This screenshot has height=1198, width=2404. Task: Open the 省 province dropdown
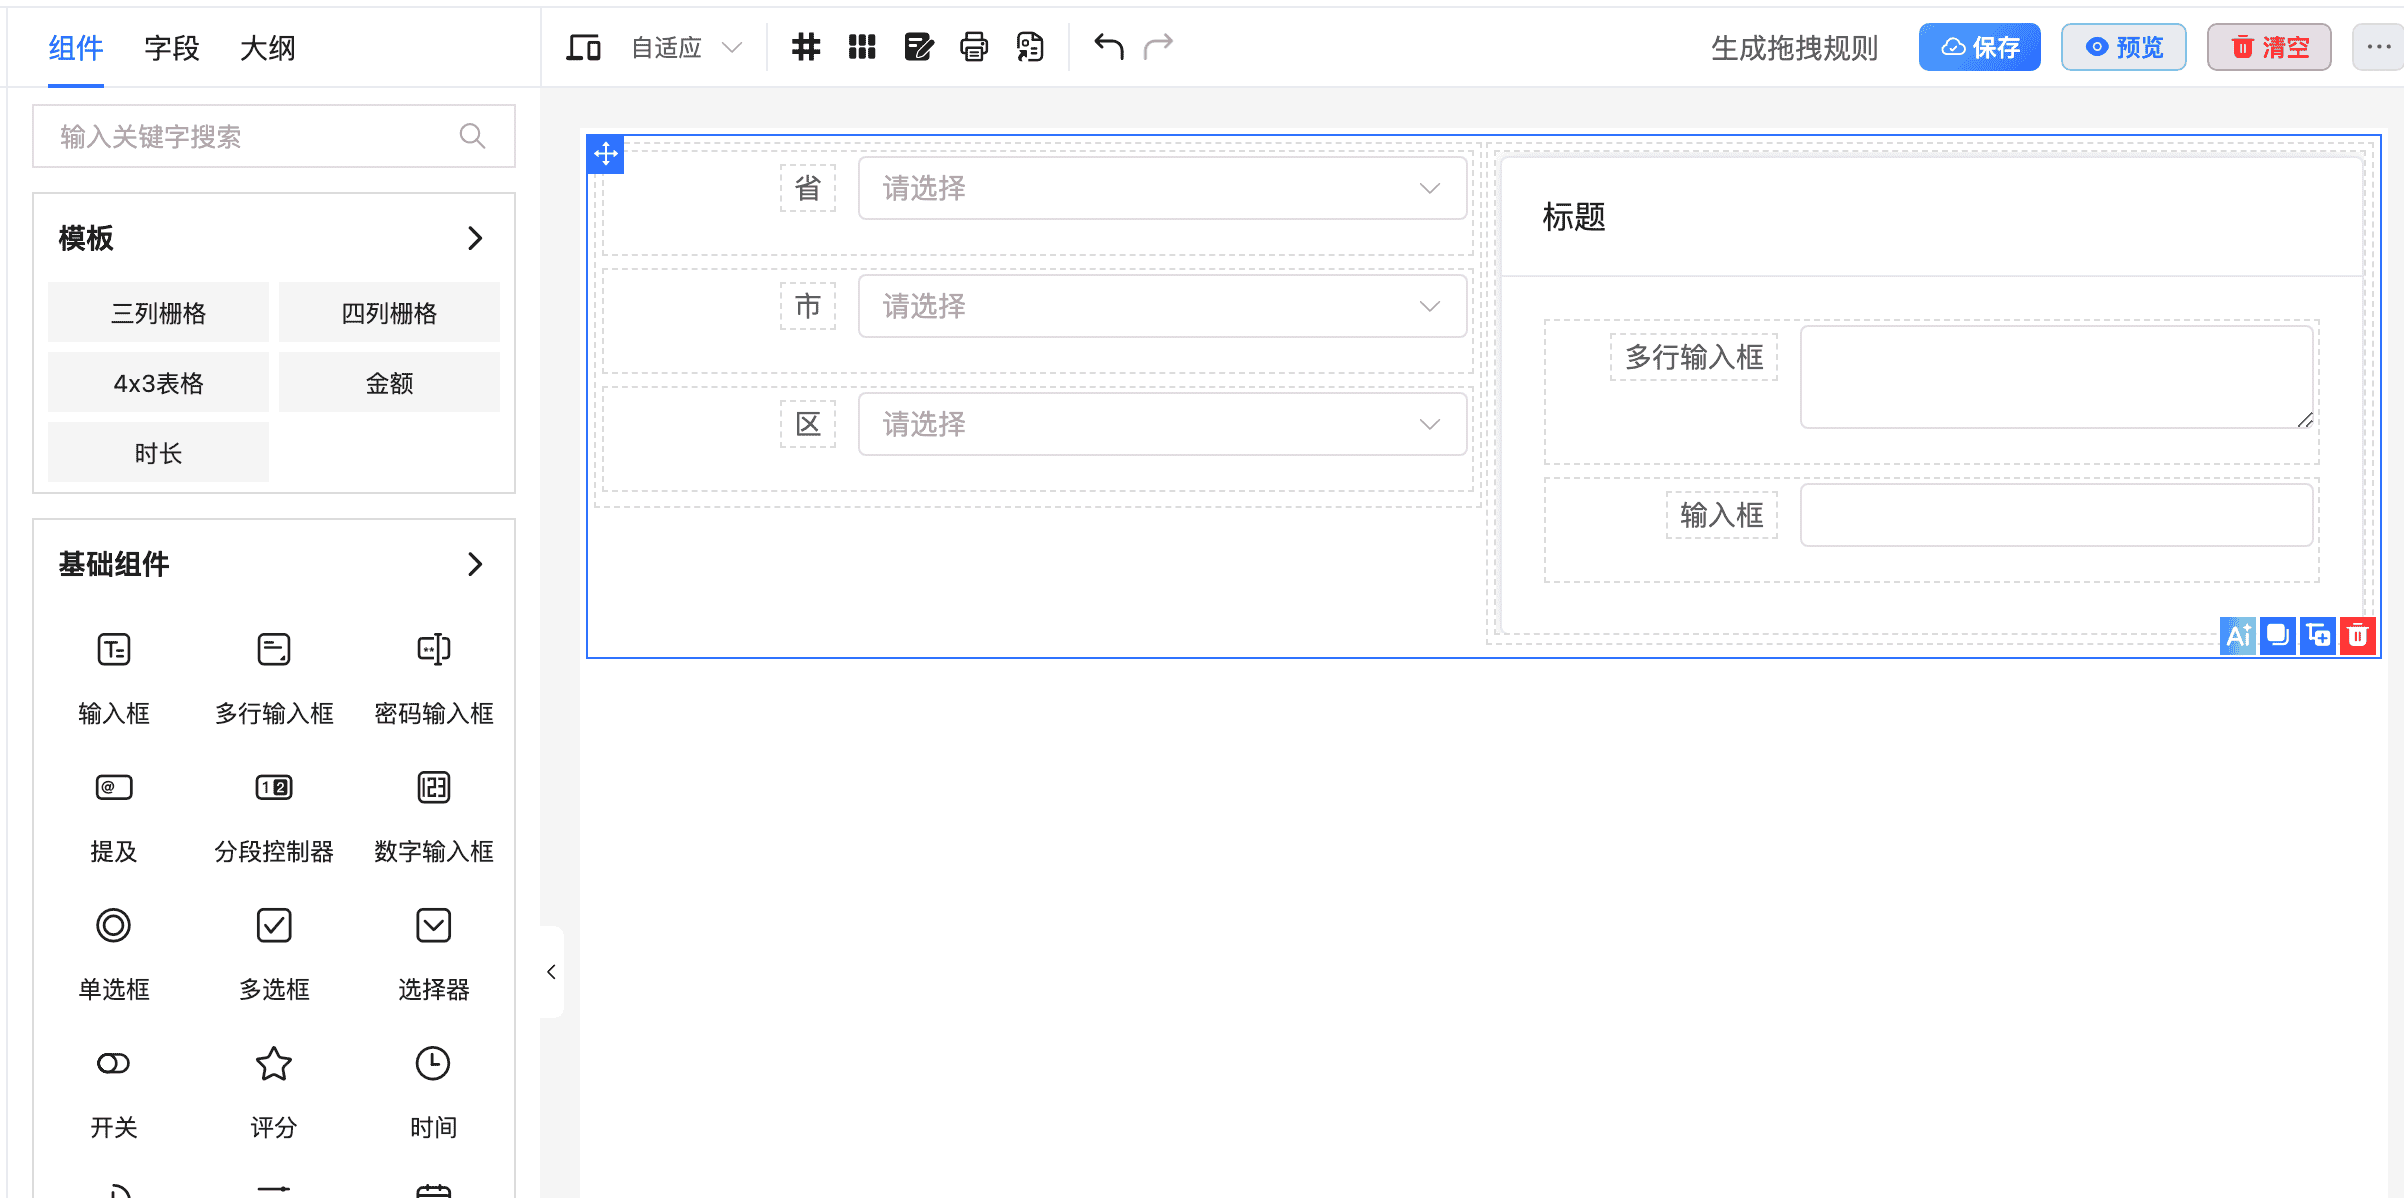click(x=1162, y=188)
